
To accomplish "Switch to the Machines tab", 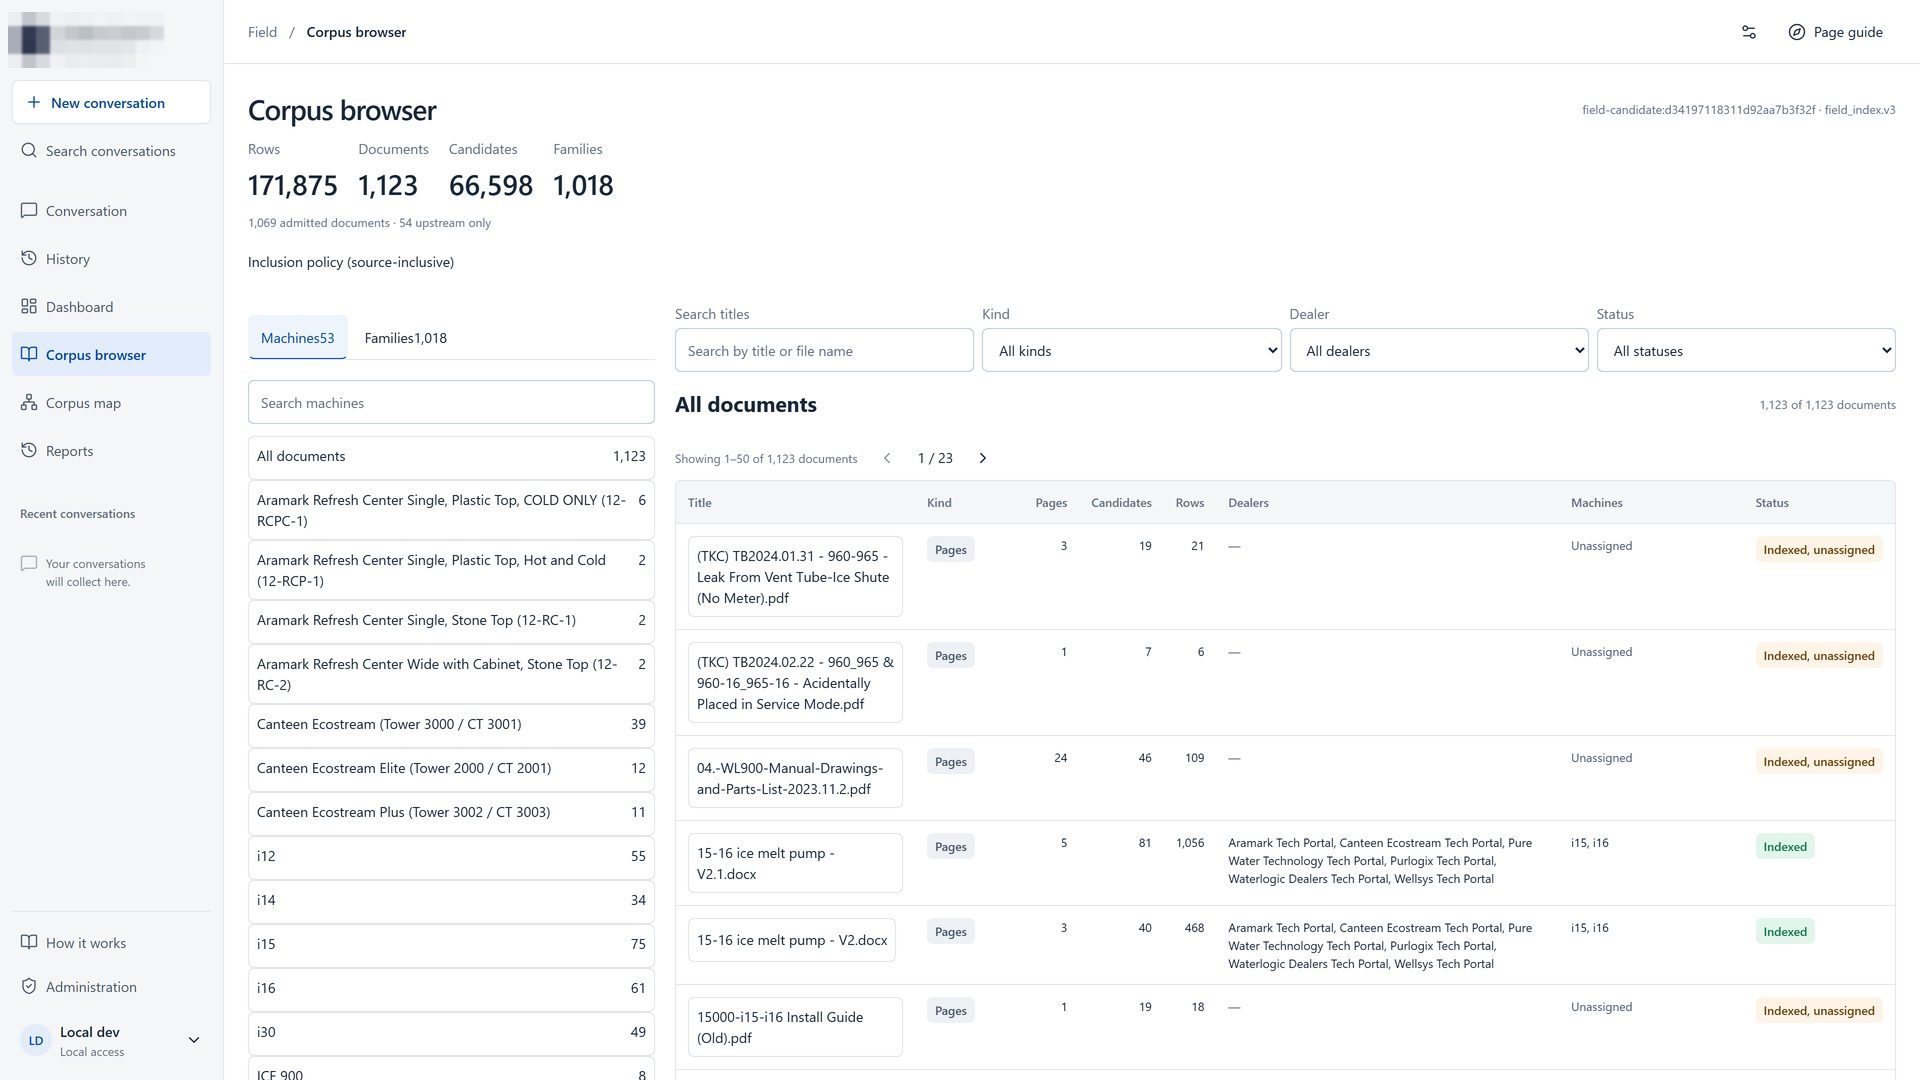I will click(297, 338).
